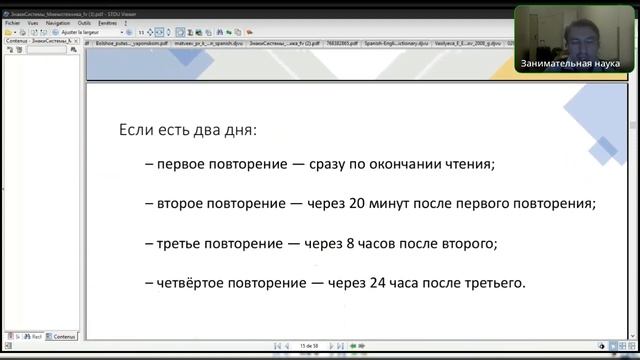Switch to matveev_pv_k..._spanish.djvu tab
This screenshot has height=360, width=640.
tap(209, 43)
